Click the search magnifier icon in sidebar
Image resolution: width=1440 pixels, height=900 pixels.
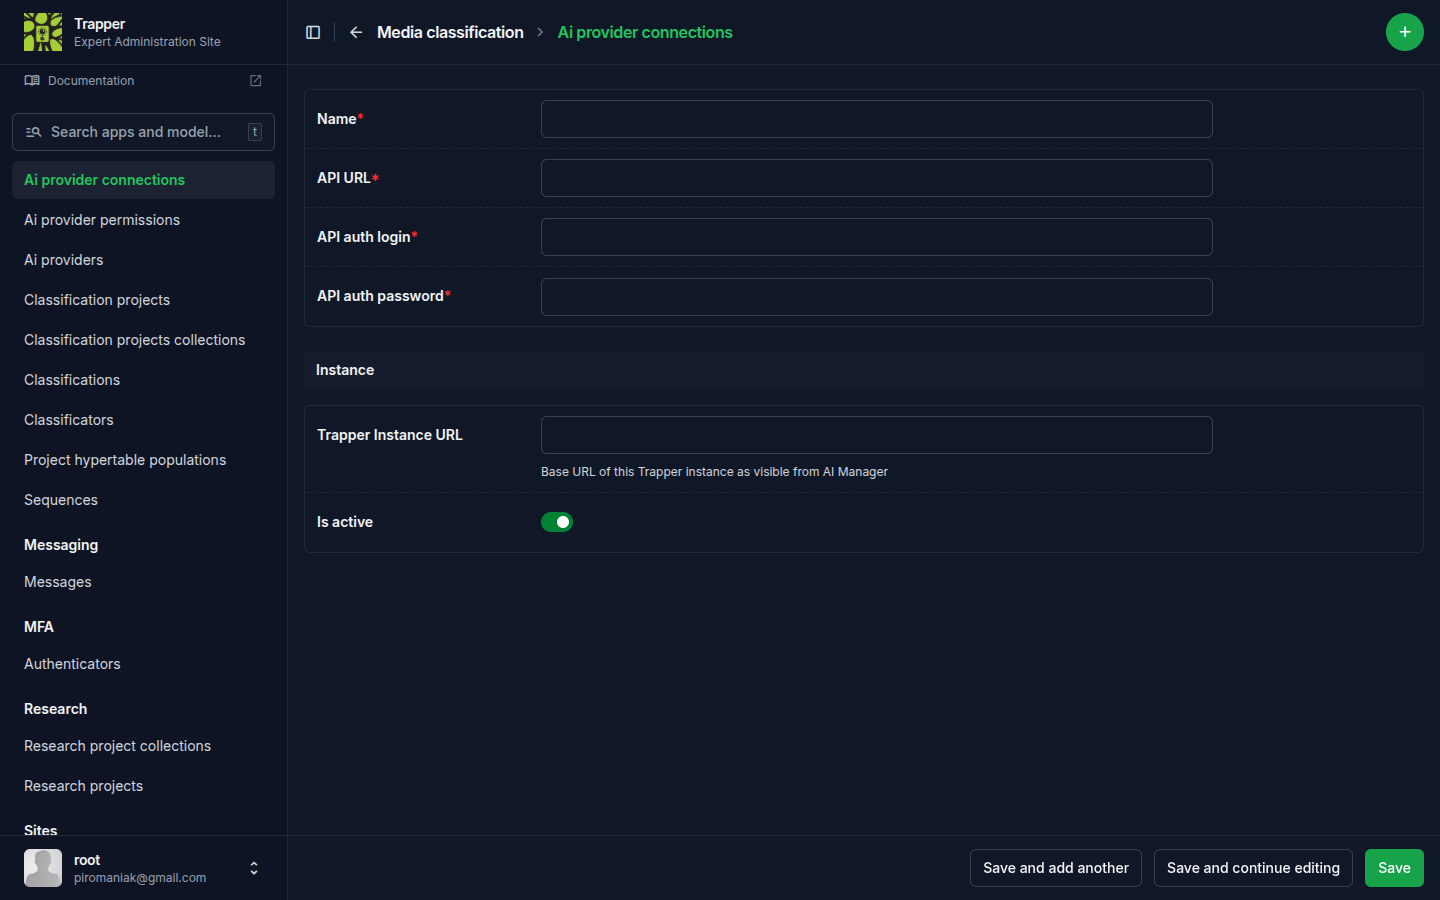tap(33, 132)
